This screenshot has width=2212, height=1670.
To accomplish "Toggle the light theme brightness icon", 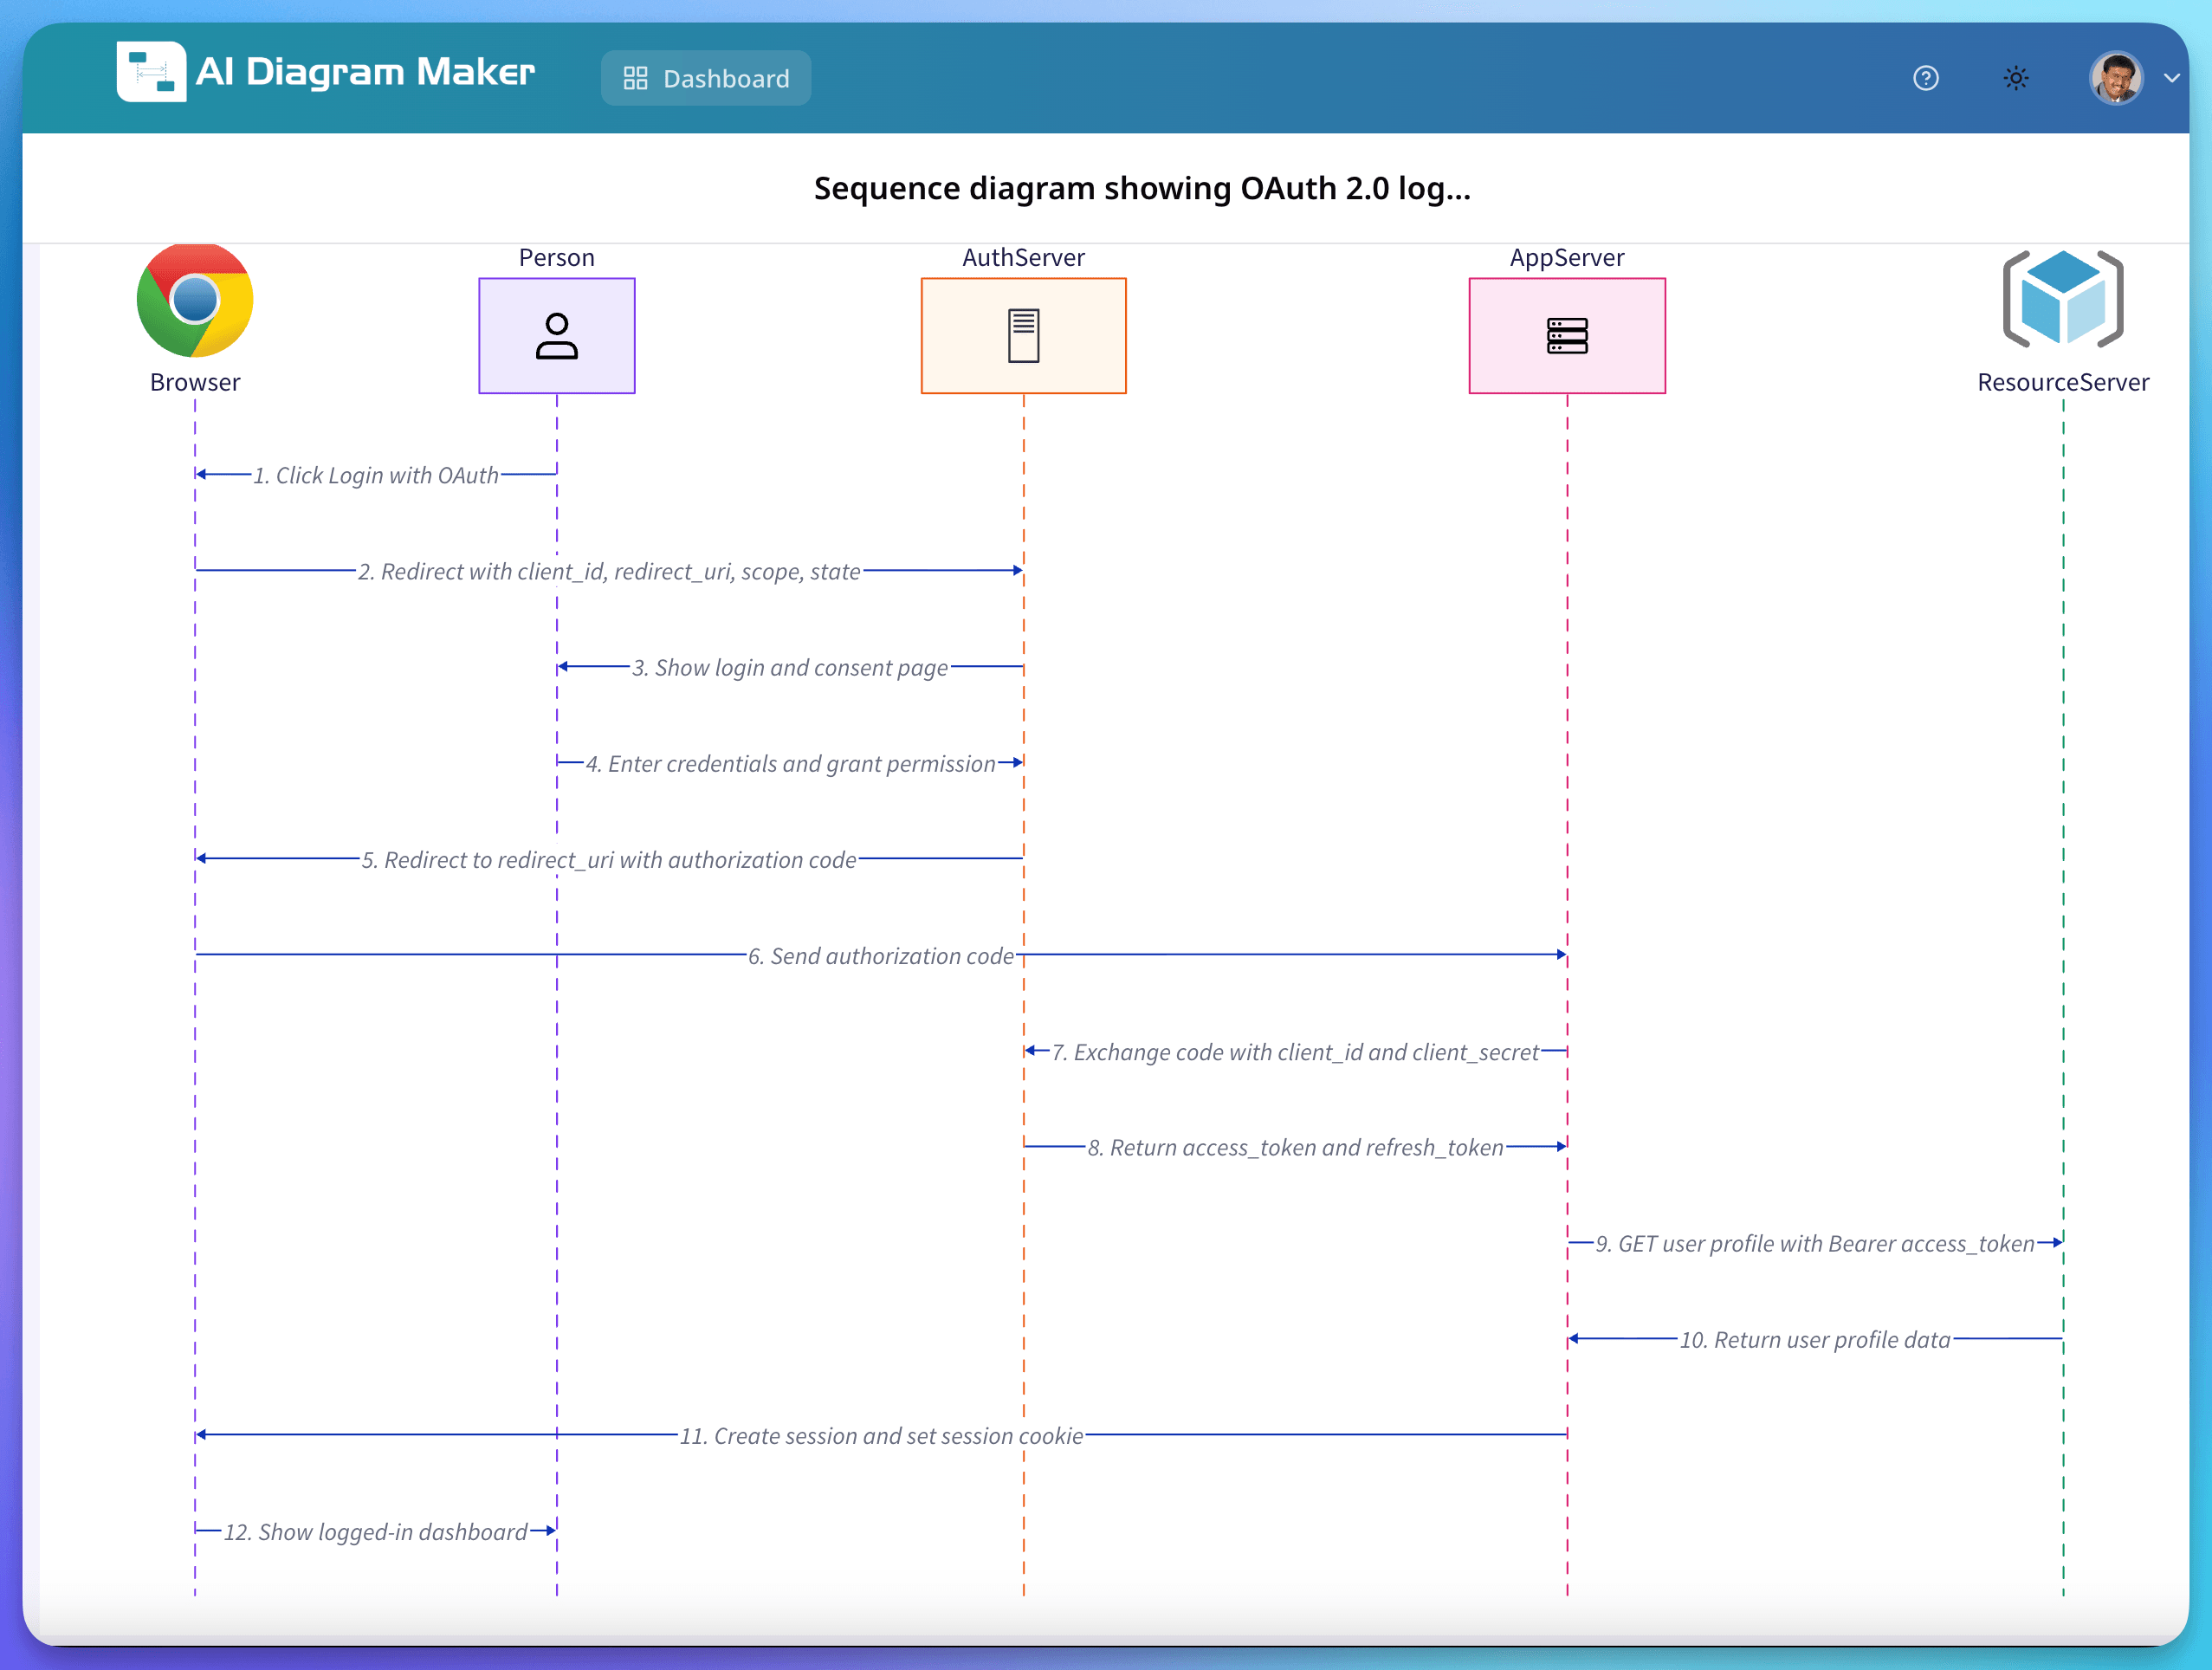I will tap(2016, 77).
